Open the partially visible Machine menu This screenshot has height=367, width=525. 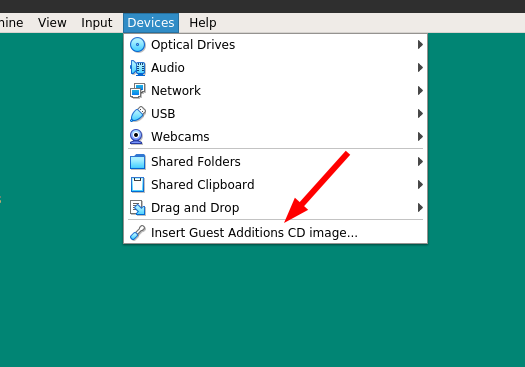pos(11,23)
